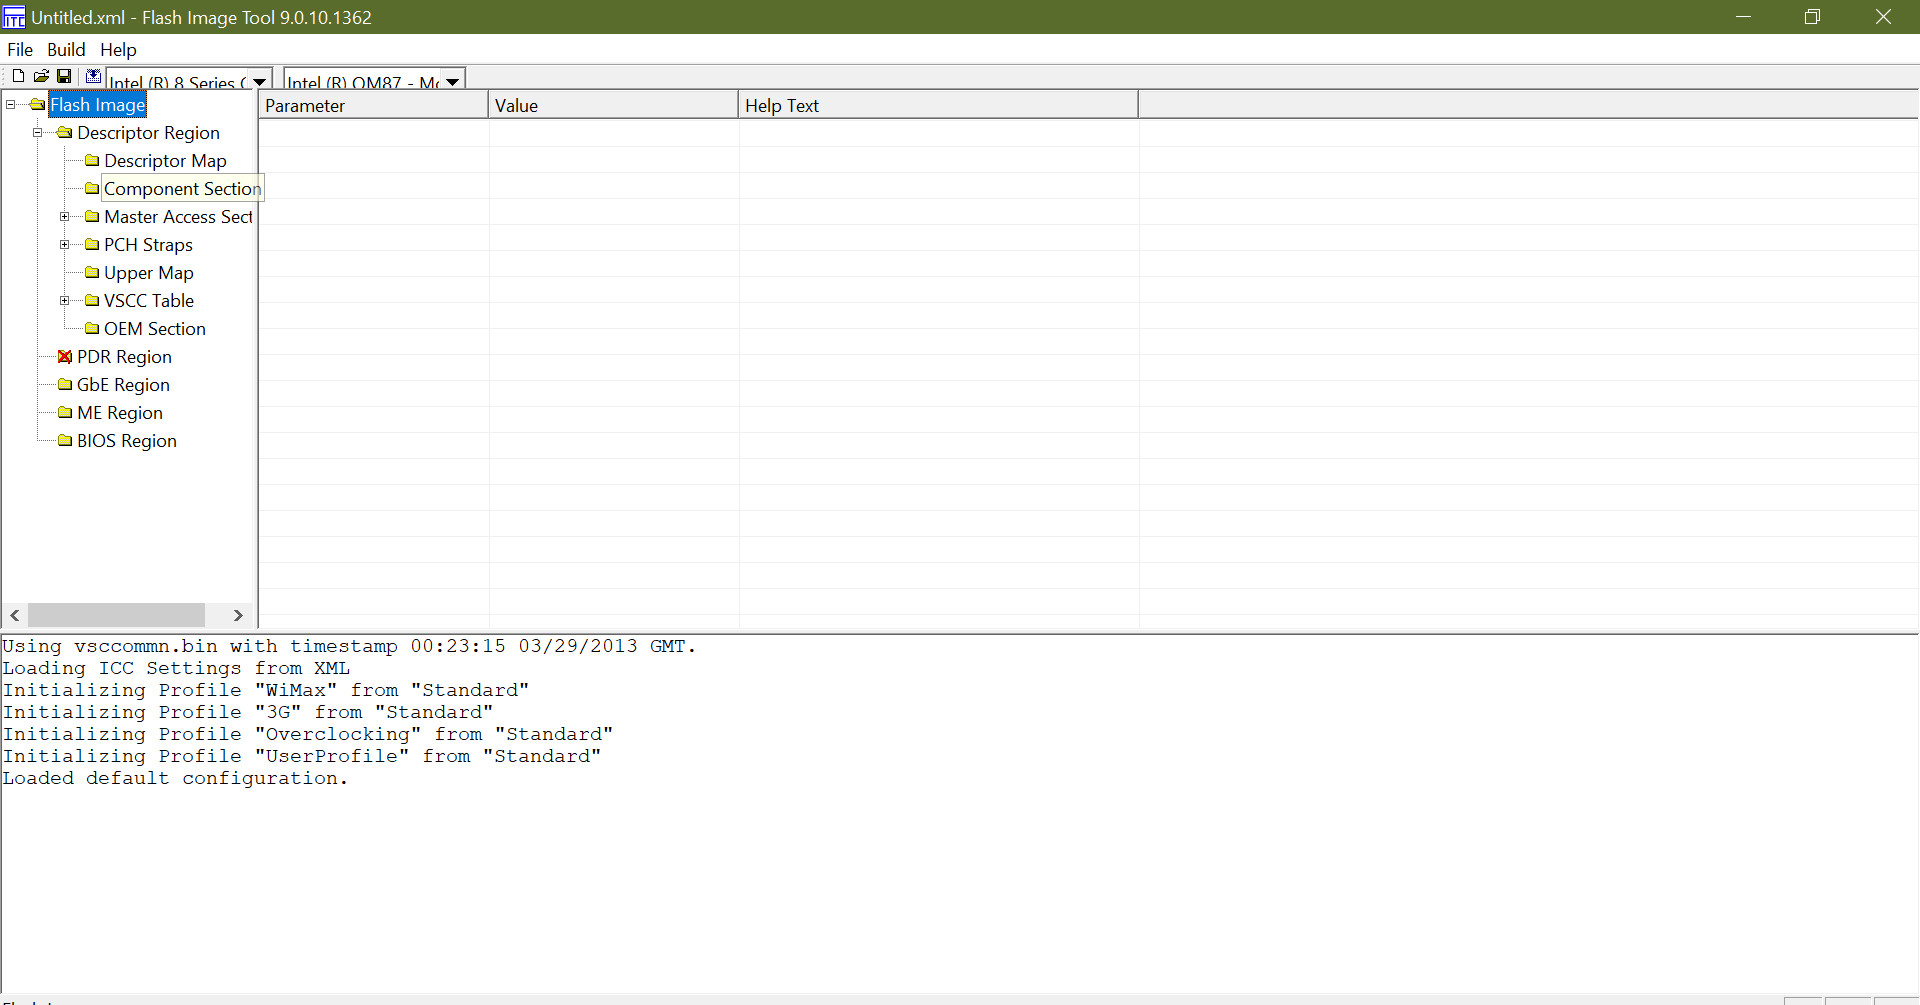Screen dimensions: 1920x1005
Task: Click the Build Image toolbar icon
Action: [93, 76]
